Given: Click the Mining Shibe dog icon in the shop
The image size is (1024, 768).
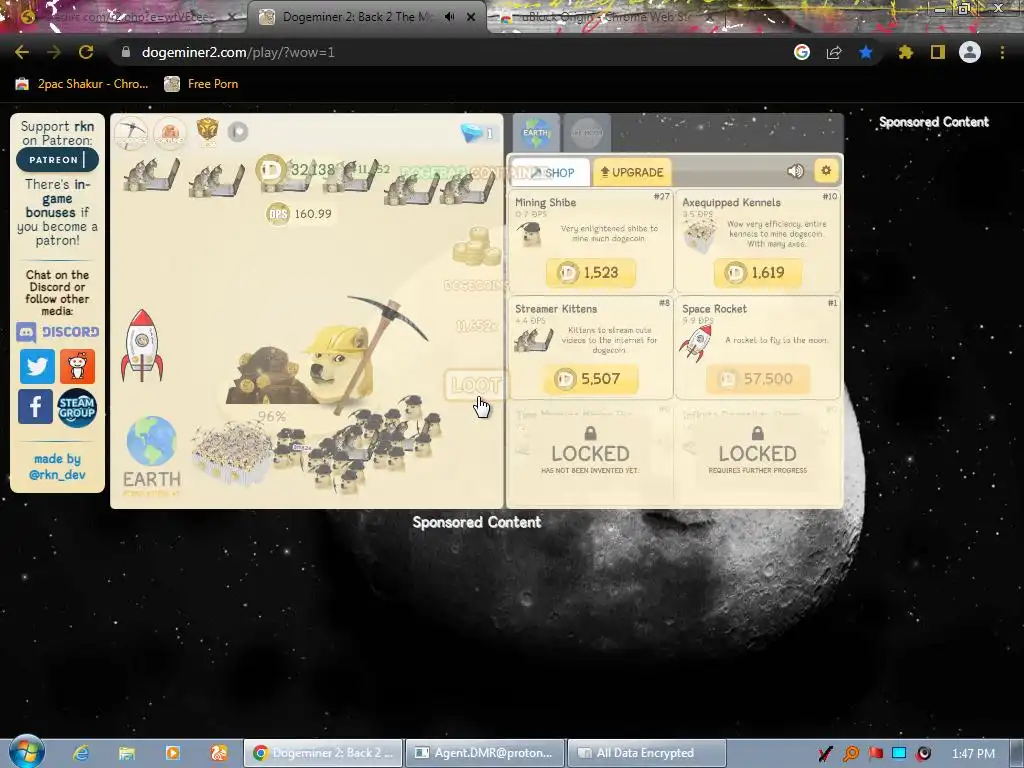Looking at the screenshot, I should point(530,235).
